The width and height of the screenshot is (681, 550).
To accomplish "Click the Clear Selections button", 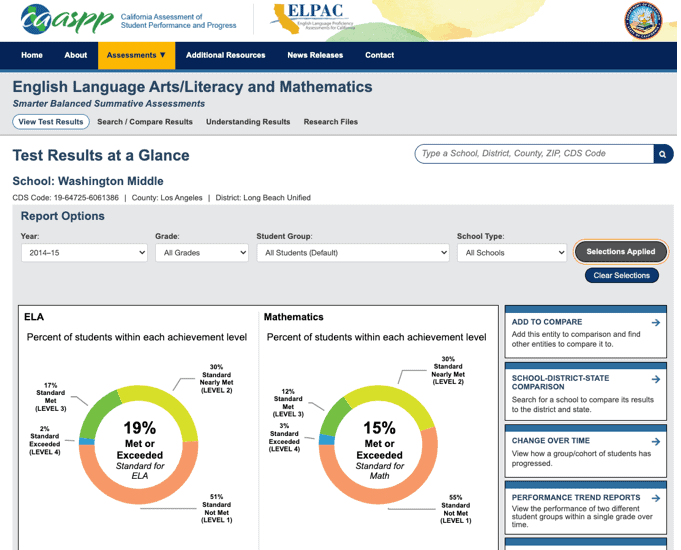I will click(x=621, y=275).
